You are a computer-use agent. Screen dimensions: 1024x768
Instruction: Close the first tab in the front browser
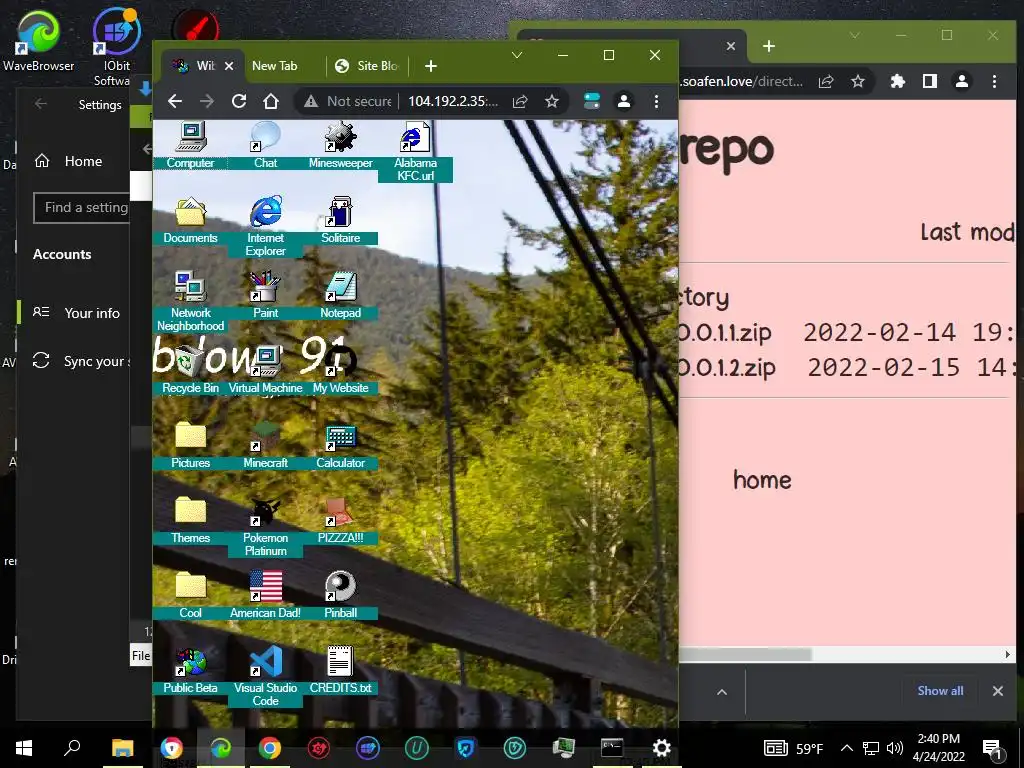[229, 66]
